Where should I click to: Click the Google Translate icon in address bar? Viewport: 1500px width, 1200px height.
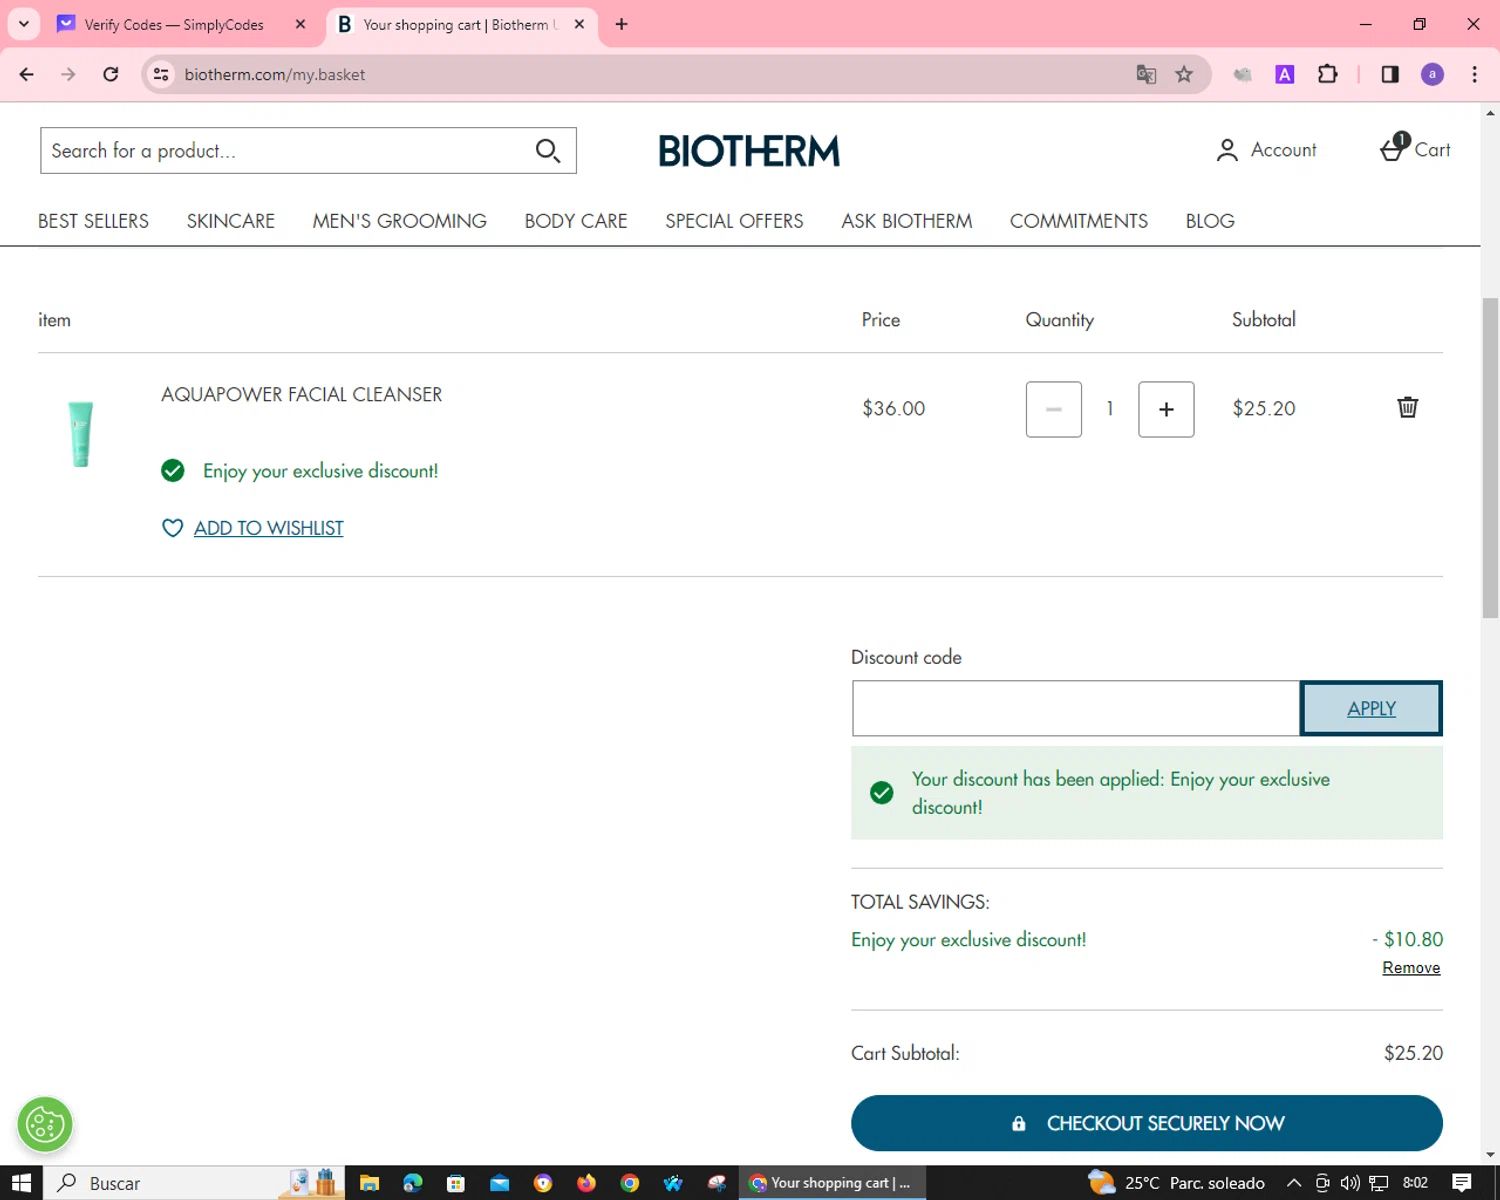pos(1146,74)
